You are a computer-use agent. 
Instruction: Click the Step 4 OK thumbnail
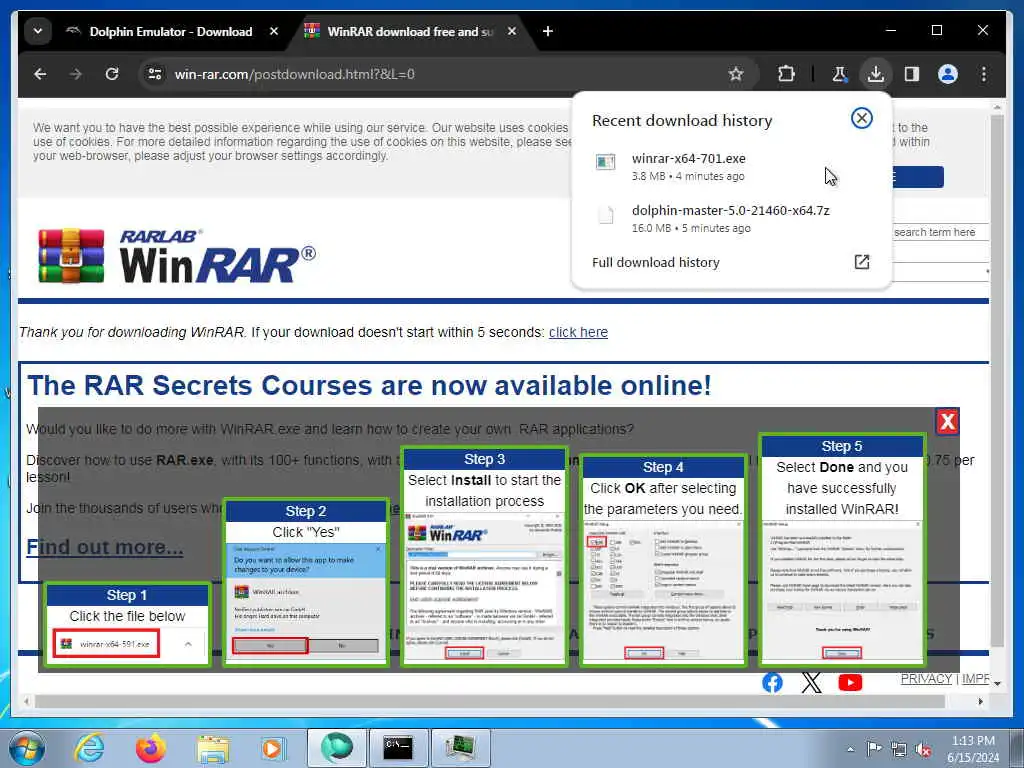(x=663, y=560)
